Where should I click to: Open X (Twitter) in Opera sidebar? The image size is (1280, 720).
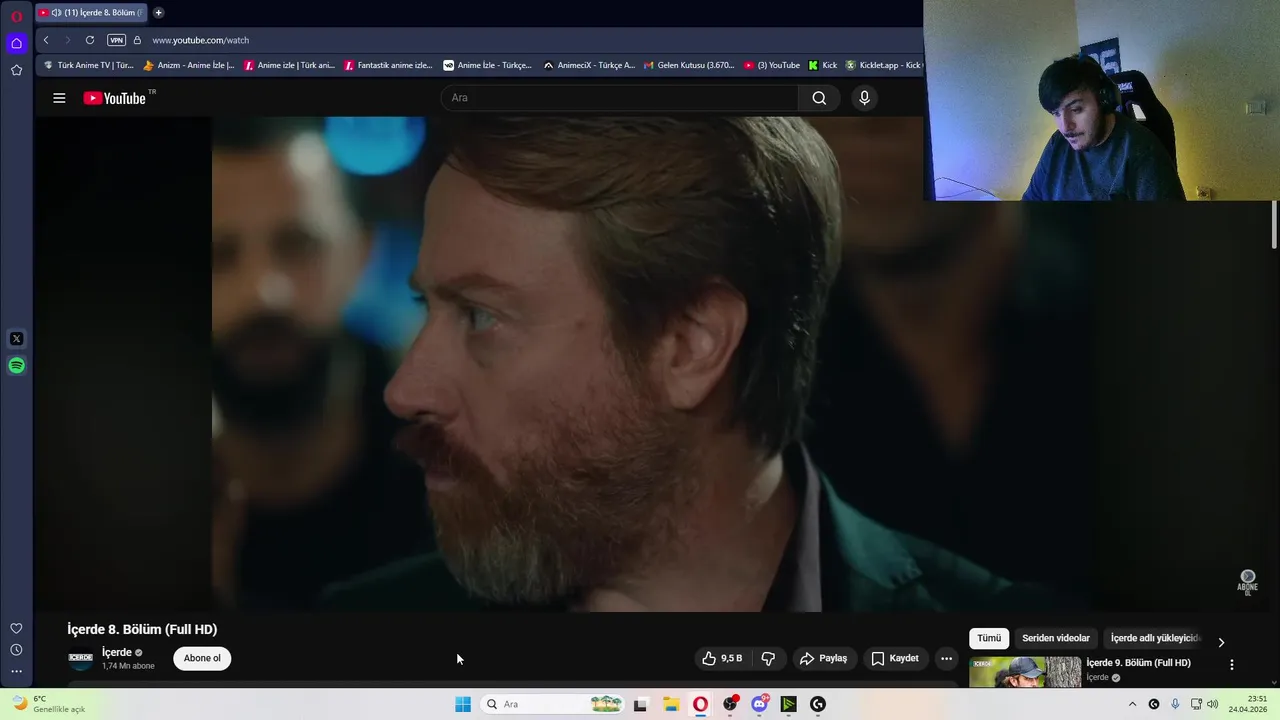coord(16,339)
